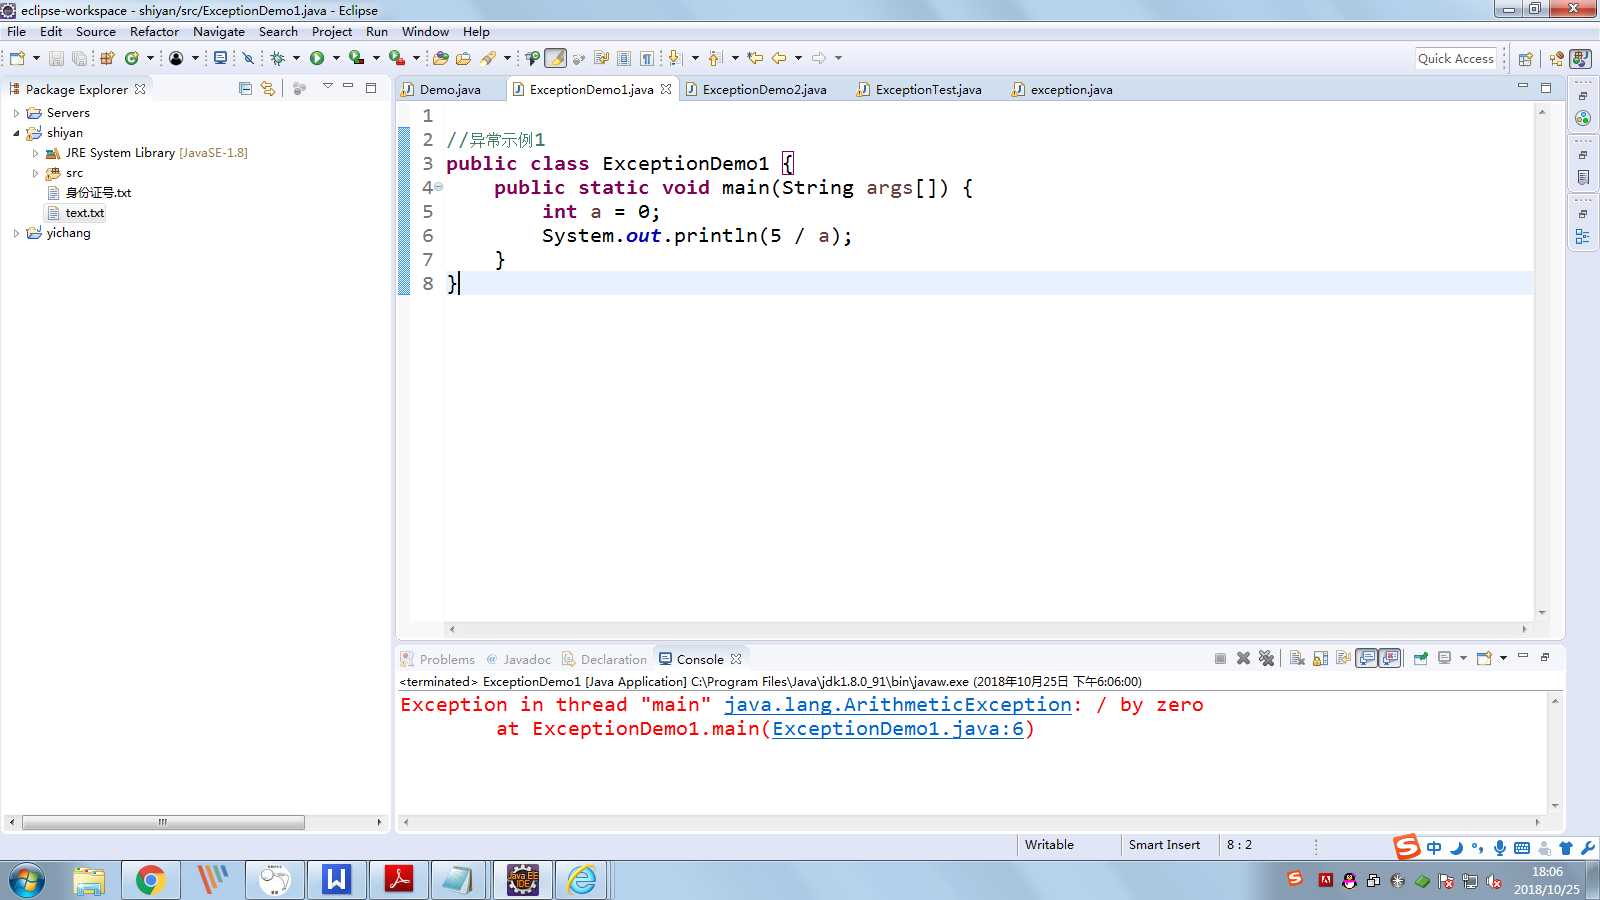Screen dimensions: 1600x900
Task: Click Terminate button in Console toolbar
Action: (1220, 658)
